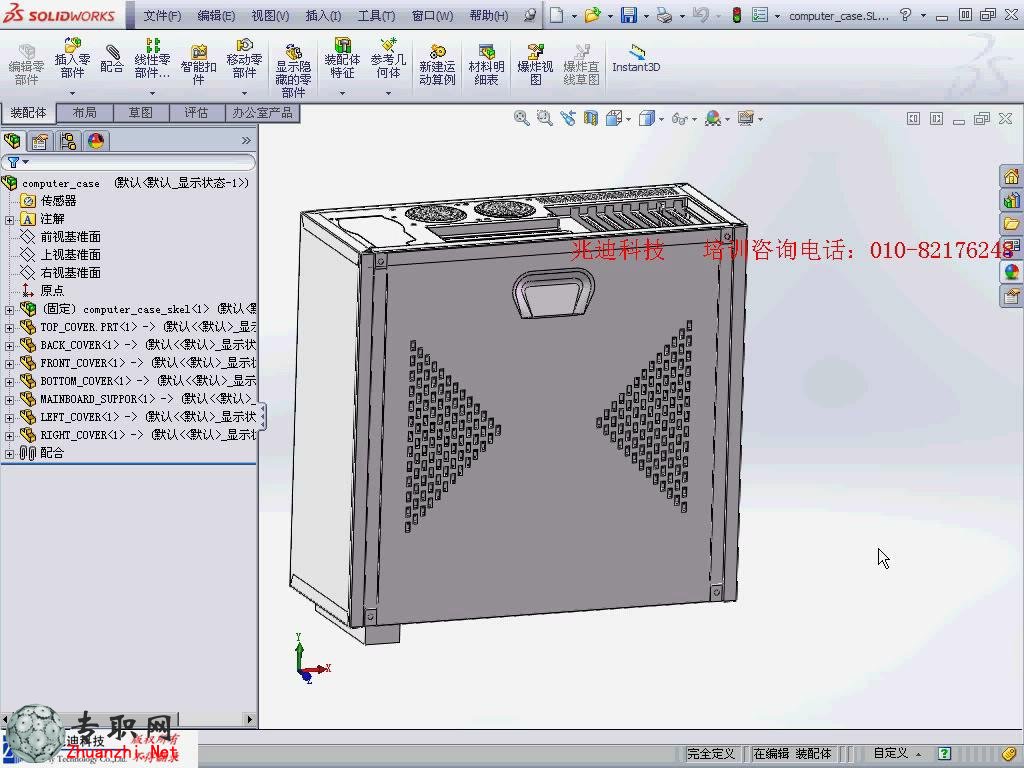Image resolution: width=1024 pixels, height=768 pixels.
Task: Open SolidWorks Resources home icon
Action: click(x=1011, y=176)
